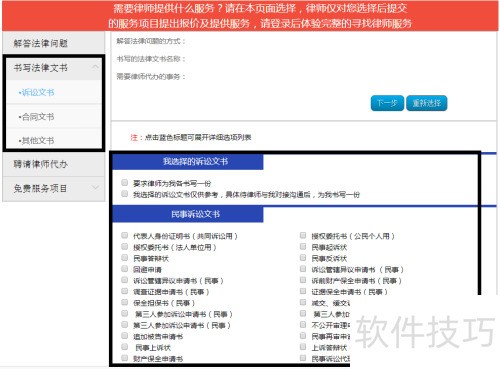The image size is (500, 369).
Task: Tick 授权委托书（公民个人用） checkbox
Action: coord(303,235)
